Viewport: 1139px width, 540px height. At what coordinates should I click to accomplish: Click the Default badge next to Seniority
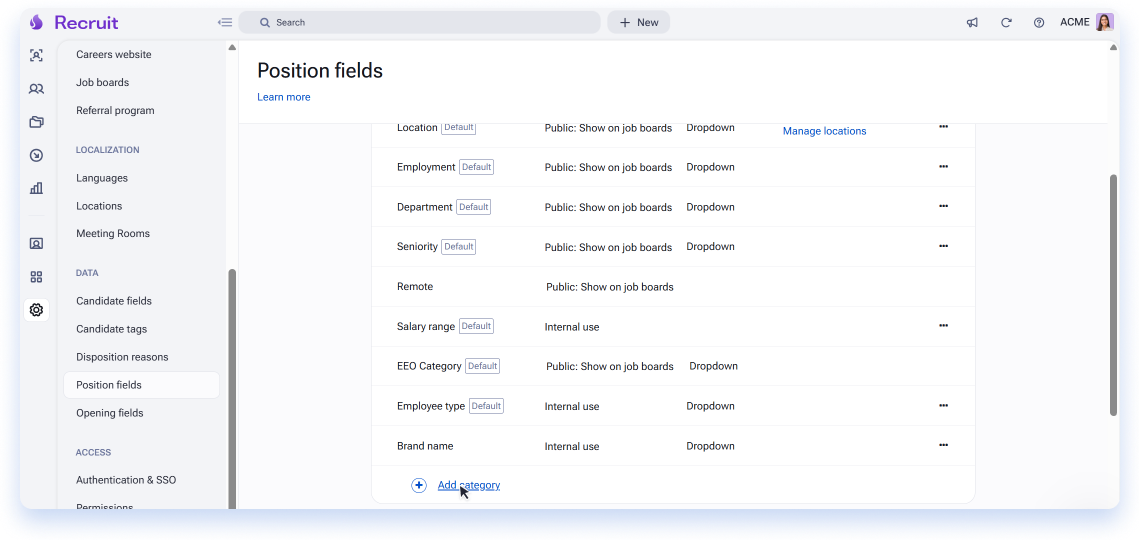[x=458, y=246]
